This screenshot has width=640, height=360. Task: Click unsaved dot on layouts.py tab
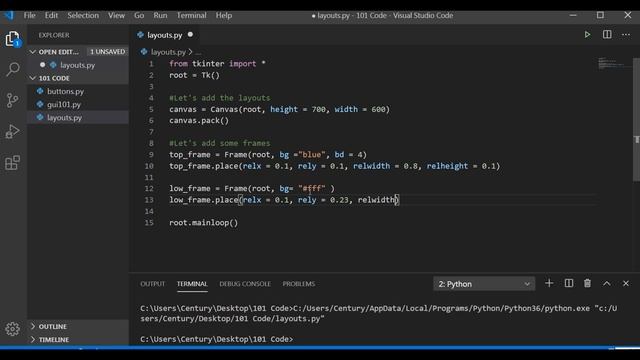[190, 35]
